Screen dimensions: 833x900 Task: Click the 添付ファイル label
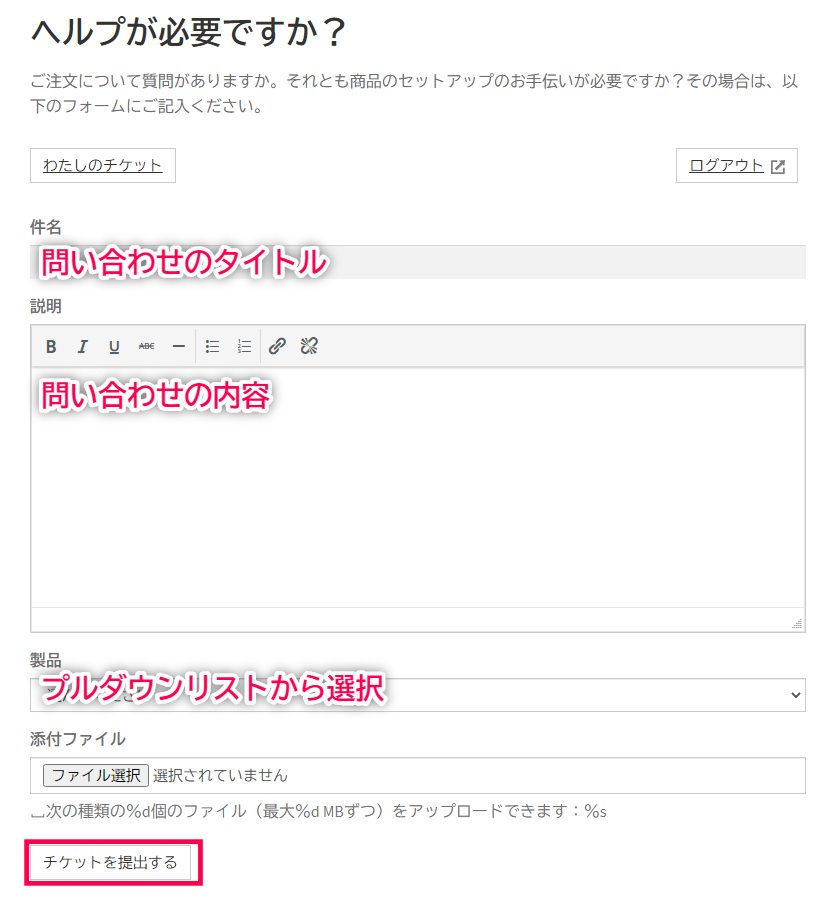[78, 739]
